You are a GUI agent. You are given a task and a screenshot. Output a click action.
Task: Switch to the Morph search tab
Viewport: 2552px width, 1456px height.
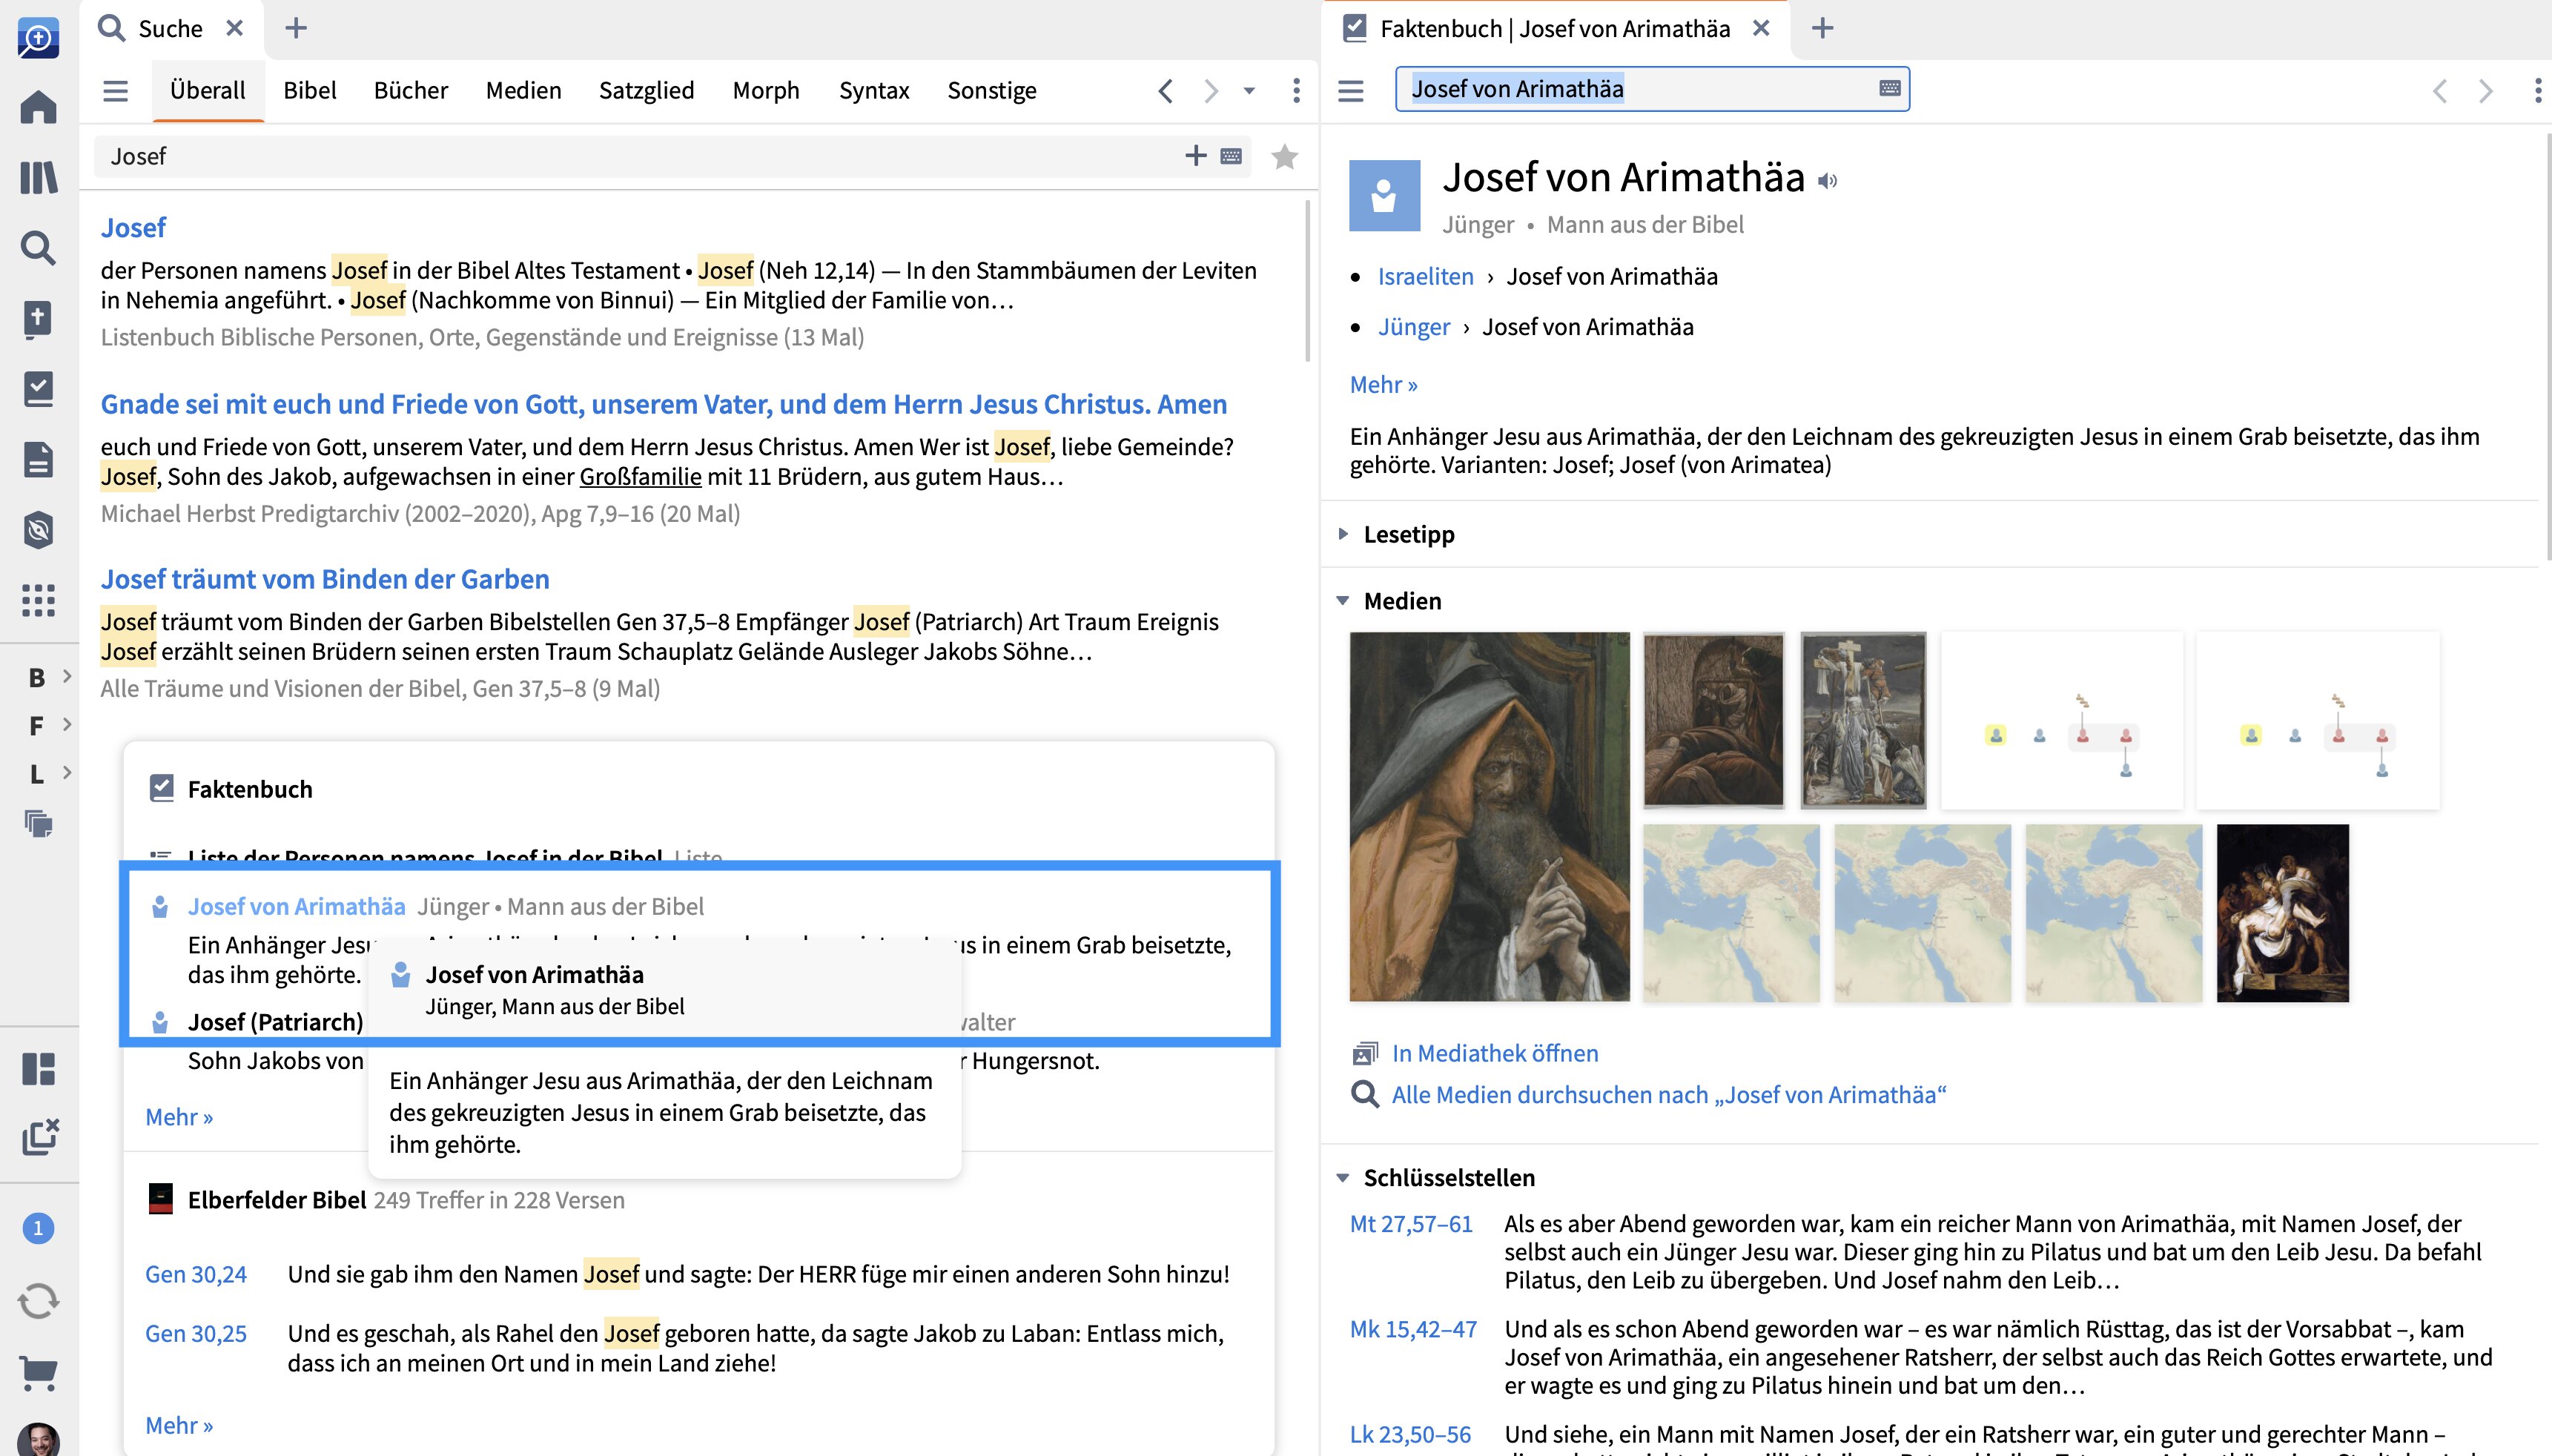click(x=766, y=91)
